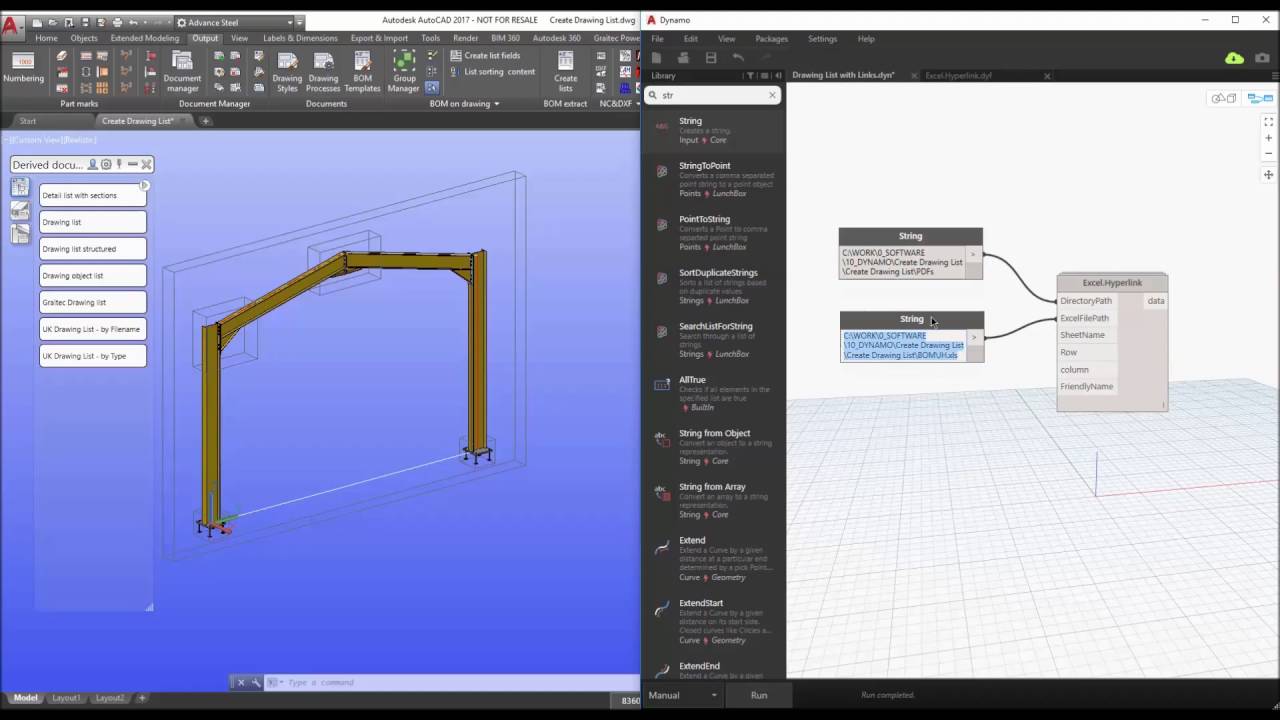The image size is (1280, 720).
Task: Open the Dynamo Settings menu
Action: pyautogui.click(x=822, y=39)
